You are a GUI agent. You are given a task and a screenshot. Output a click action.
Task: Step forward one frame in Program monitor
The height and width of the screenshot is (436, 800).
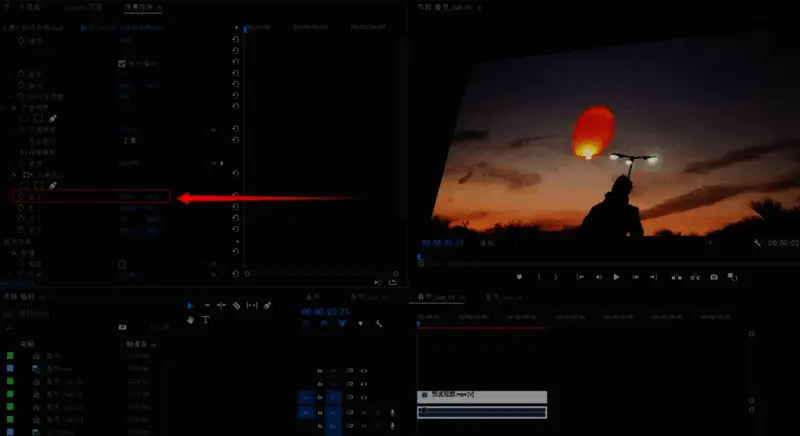pyautogui.click(x=635, y=277)
